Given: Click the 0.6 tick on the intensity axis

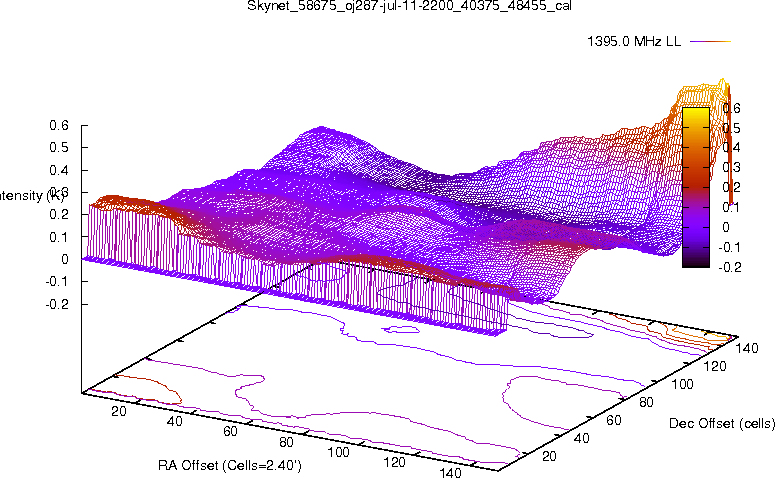Looking at the screenshot, I should (x=59, y=125).
